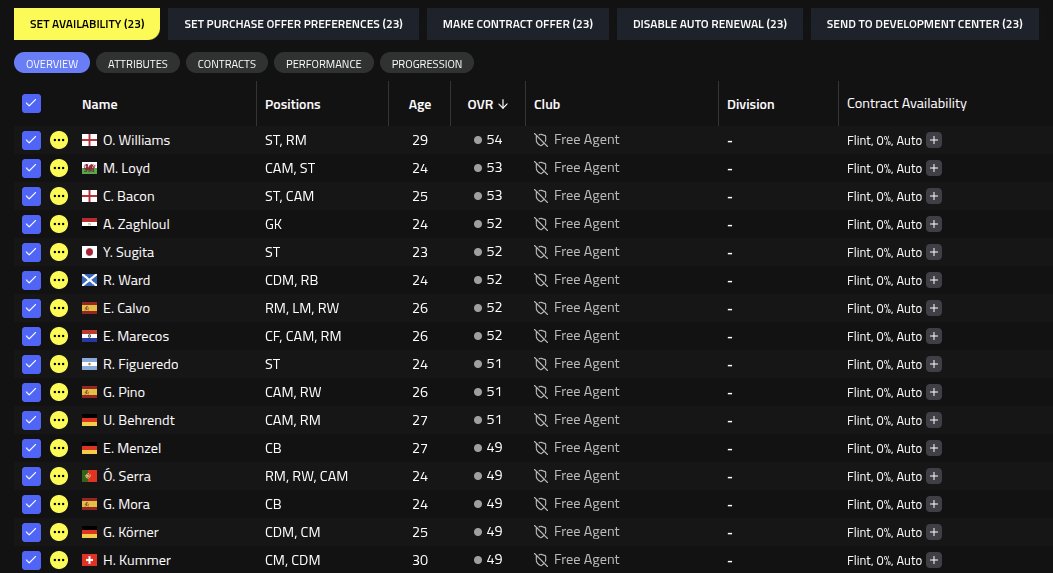Click the Japan flag next to Y. Sugita

click(89, 252)
